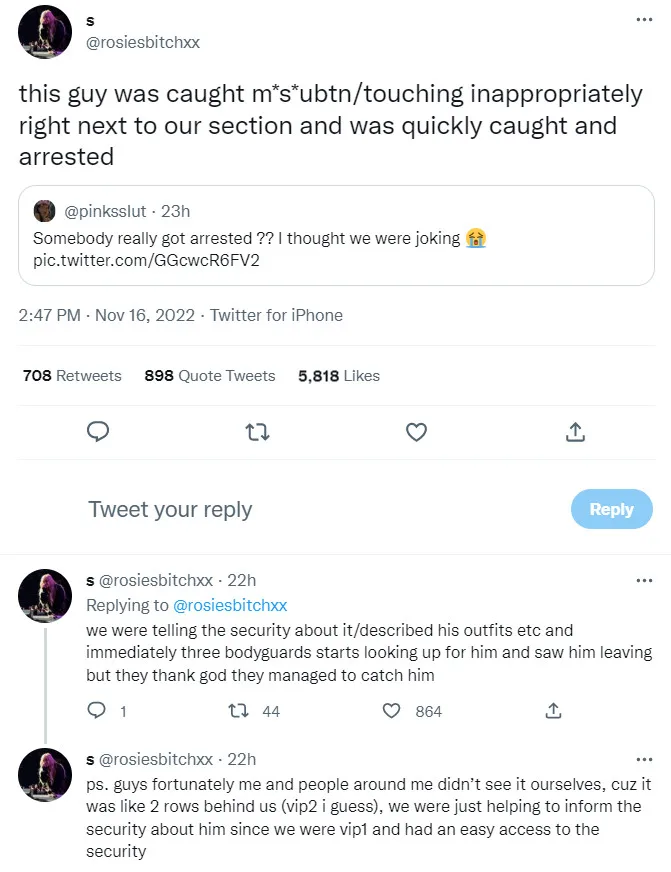
Task: Click the blue Reply button
Action: (x=611, y=509)
